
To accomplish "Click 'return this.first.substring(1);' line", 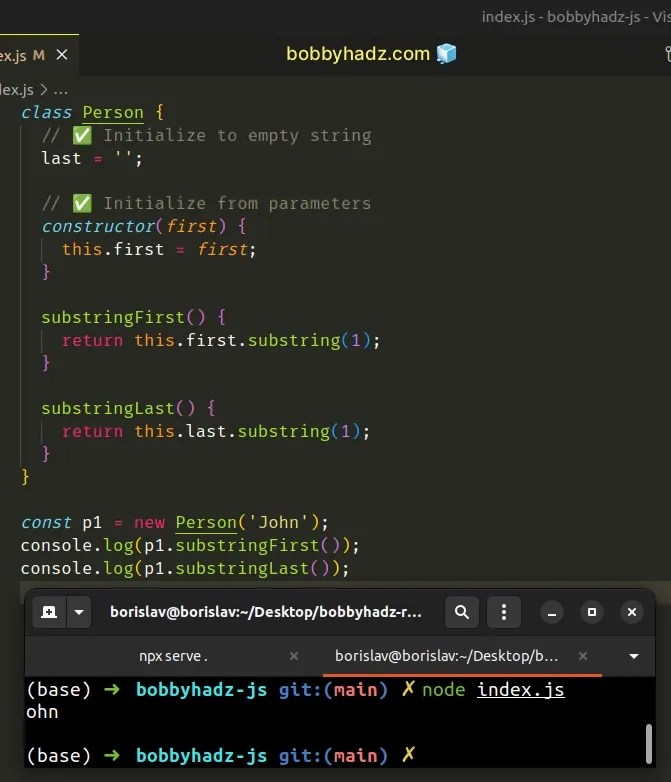I will (221, 341).
